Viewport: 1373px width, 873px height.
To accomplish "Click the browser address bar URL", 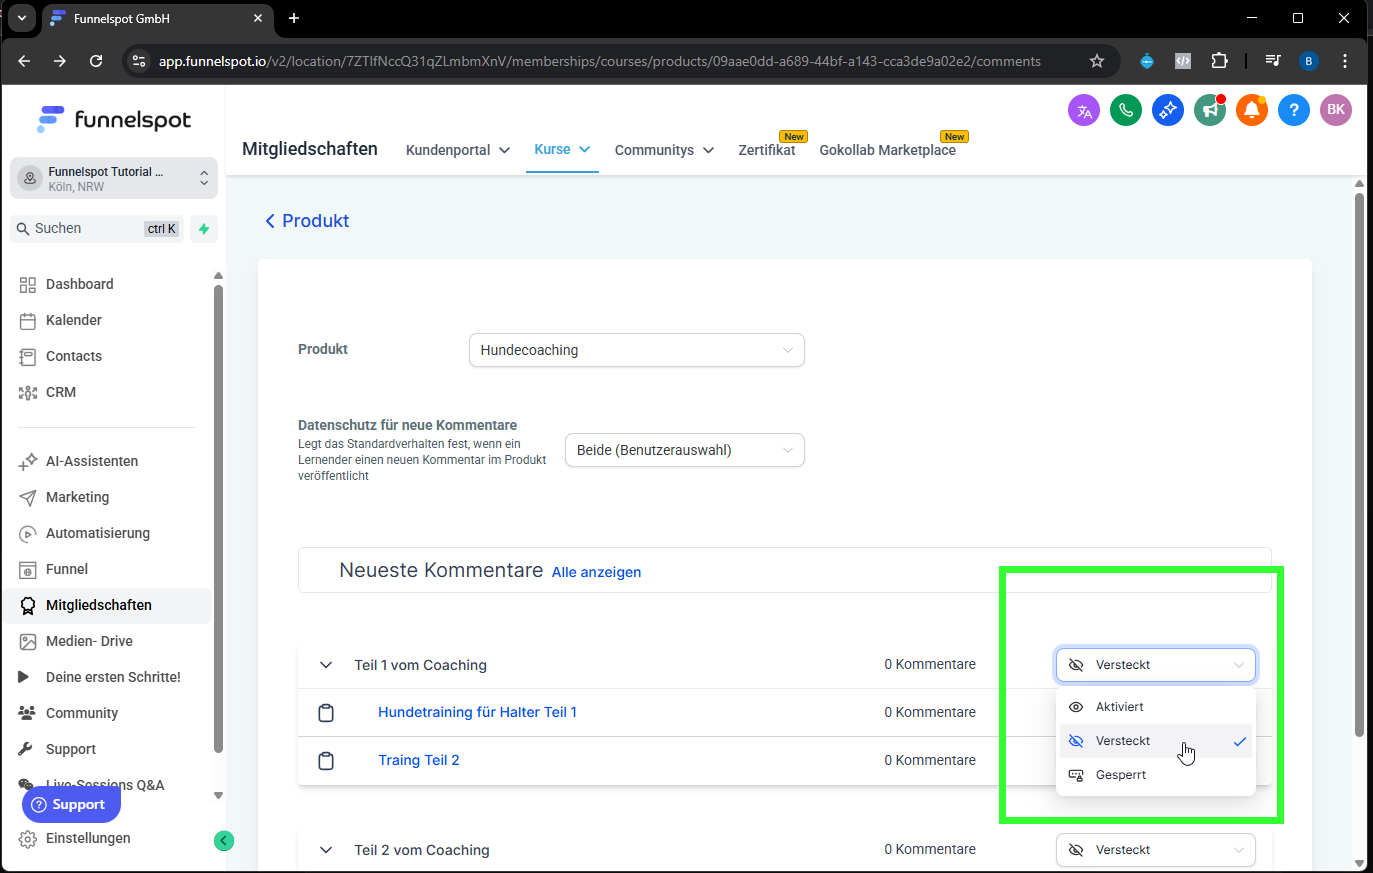I will tap(600, 61).
